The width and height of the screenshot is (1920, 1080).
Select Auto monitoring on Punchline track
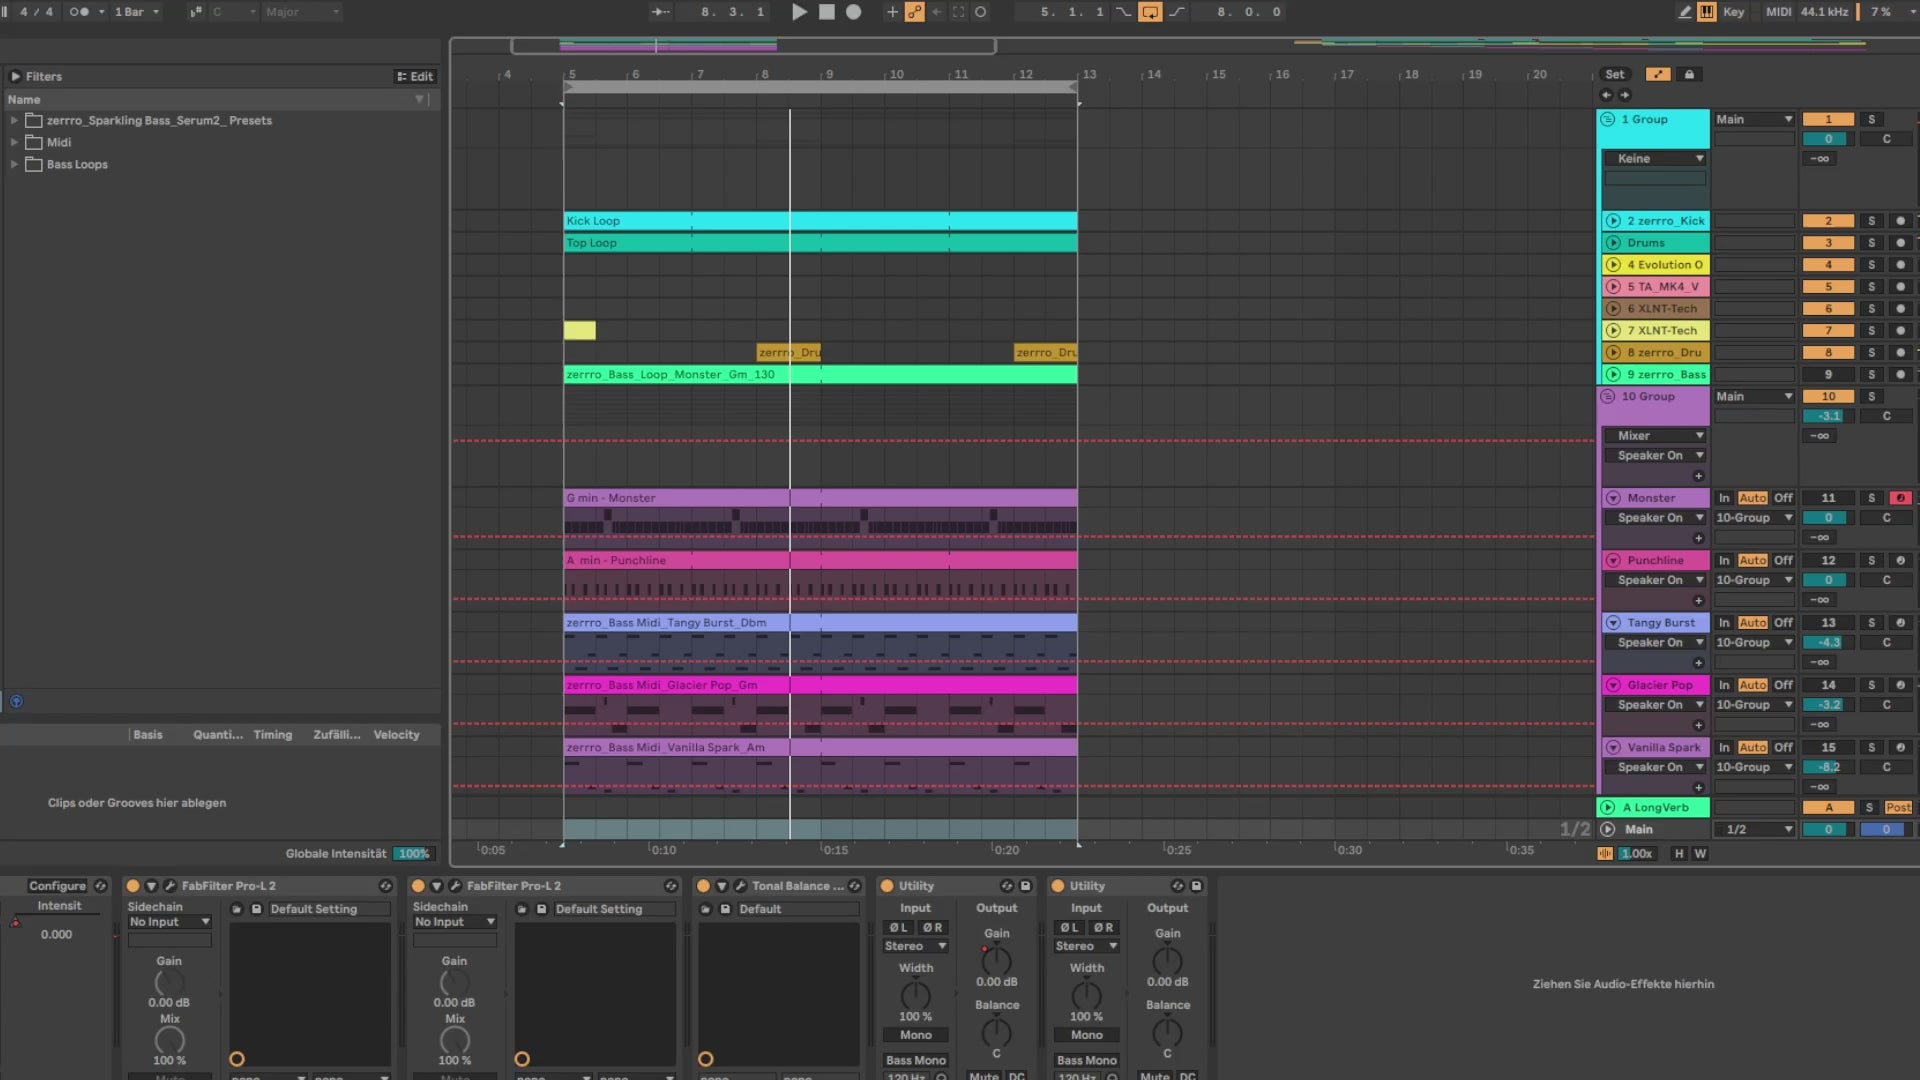tap(1752, 561)
